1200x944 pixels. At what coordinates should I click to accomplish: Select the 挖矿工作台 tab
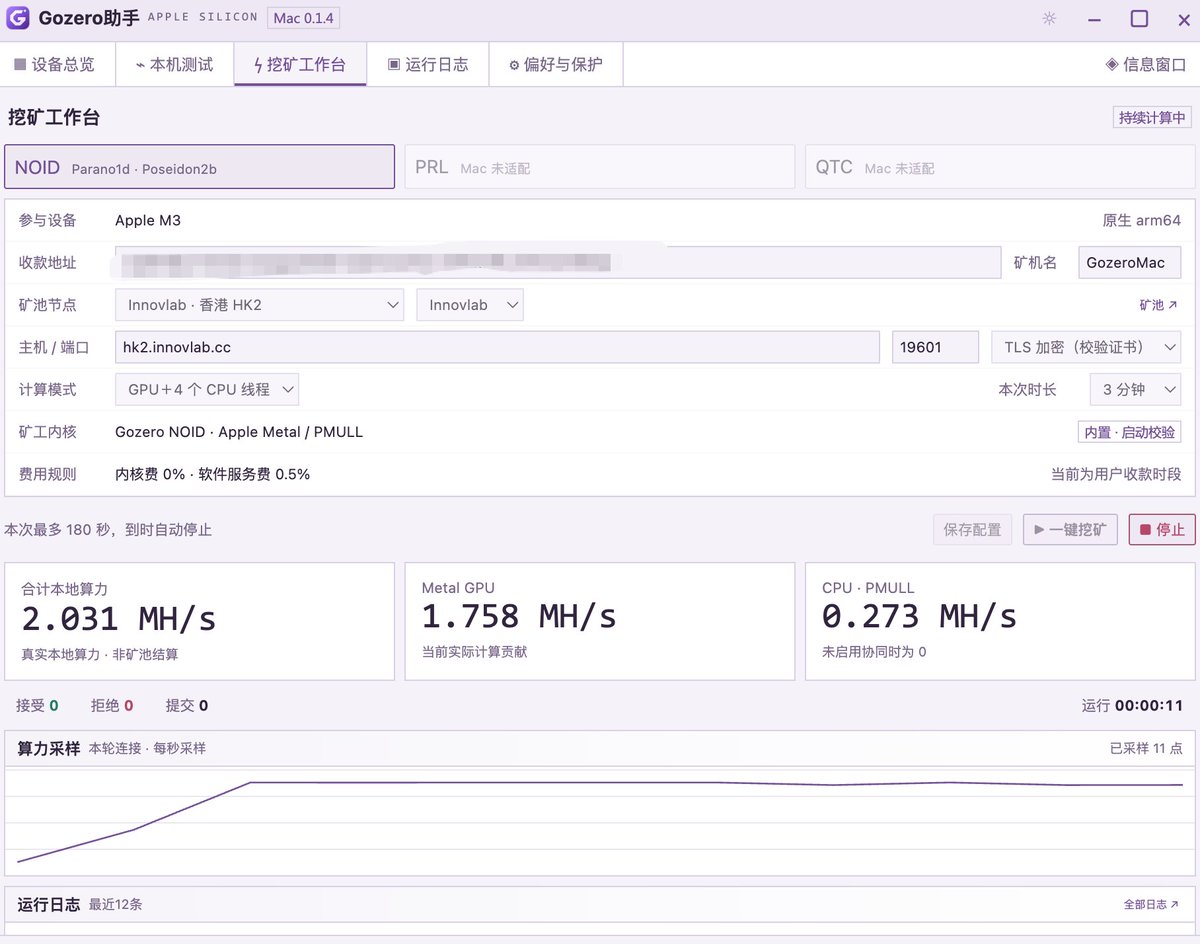point(300,65)
